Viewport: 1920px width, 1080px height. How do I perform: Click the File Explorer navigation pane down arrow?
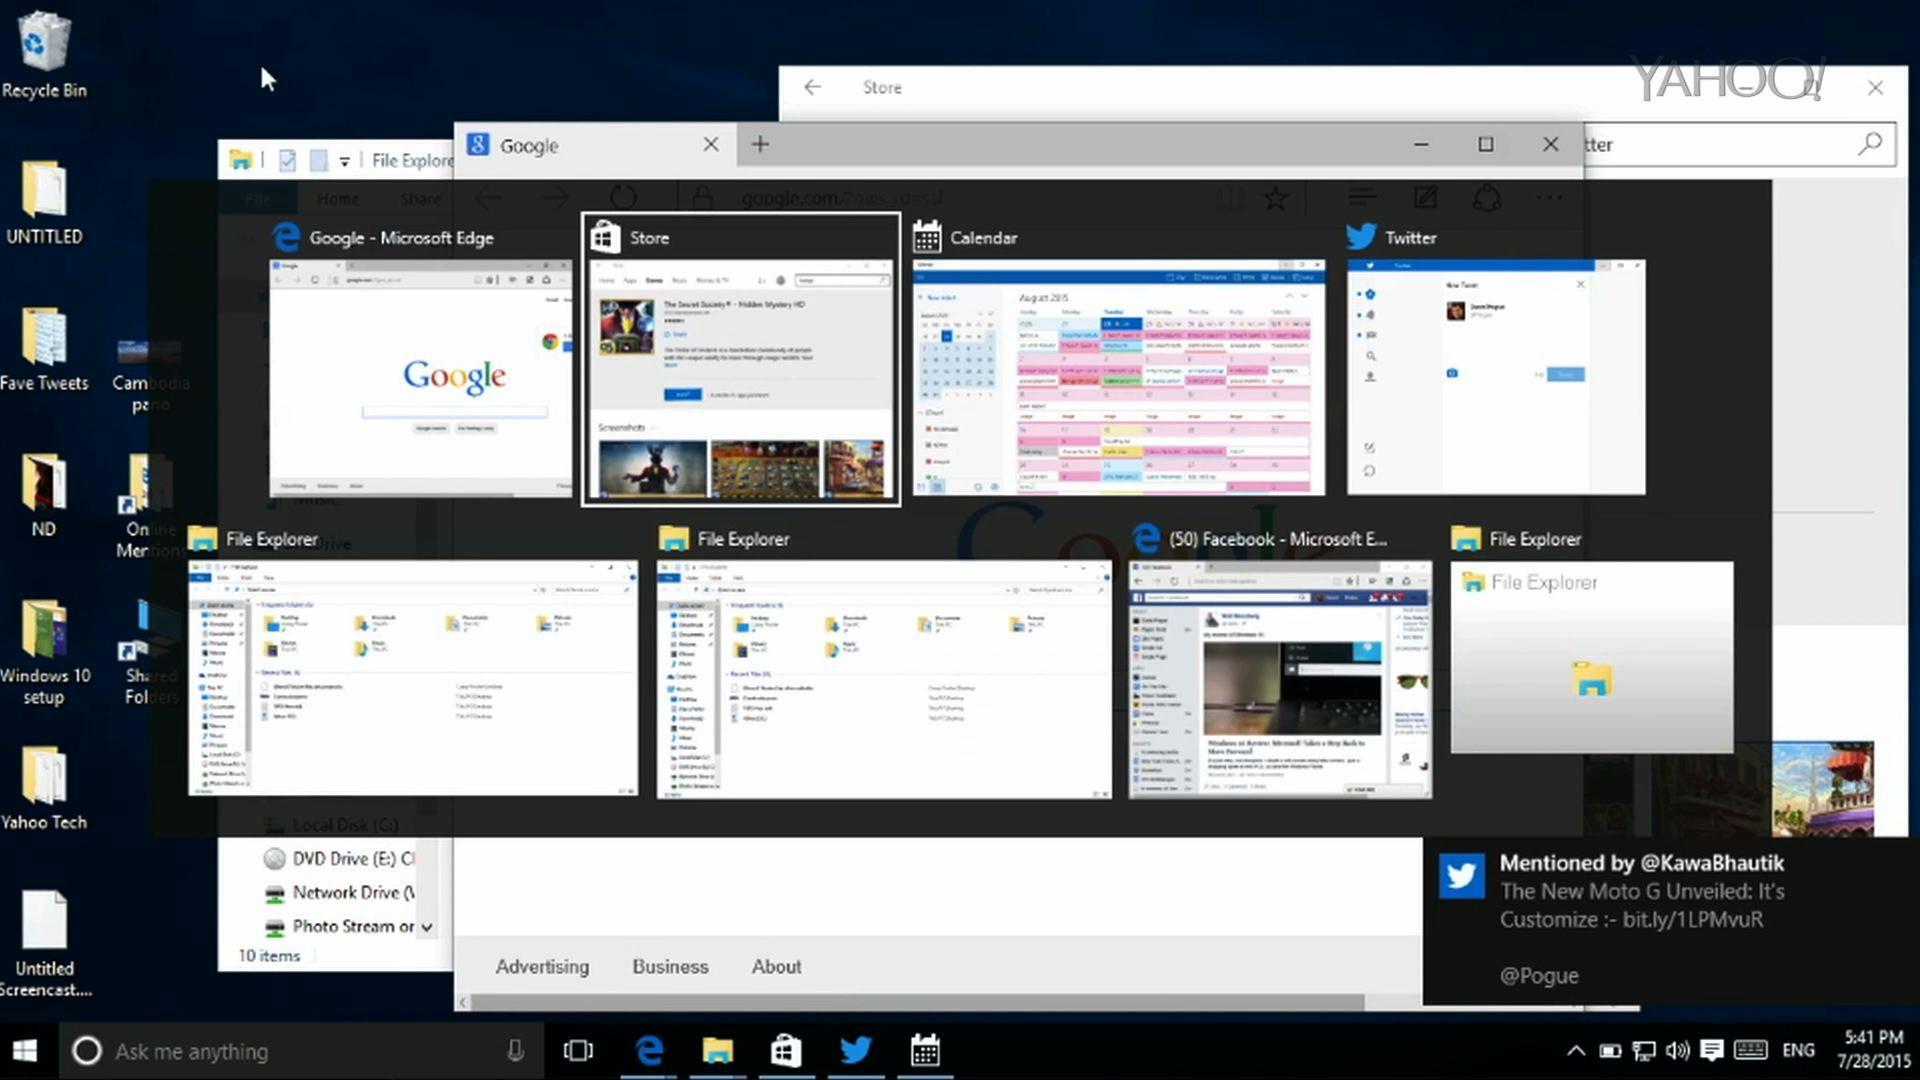(427, 927)
